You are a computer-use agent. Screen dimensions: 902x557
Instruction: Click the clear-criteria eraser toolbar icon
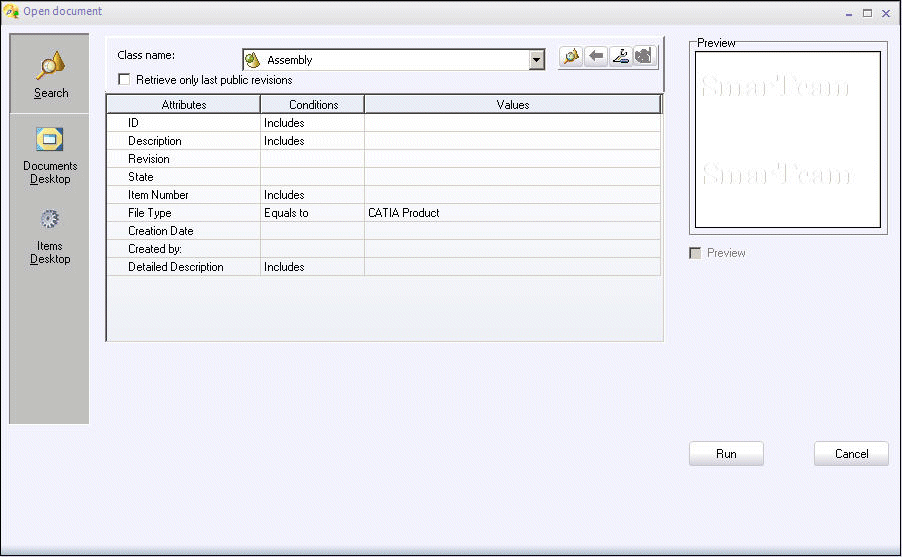tap(620, 57)
